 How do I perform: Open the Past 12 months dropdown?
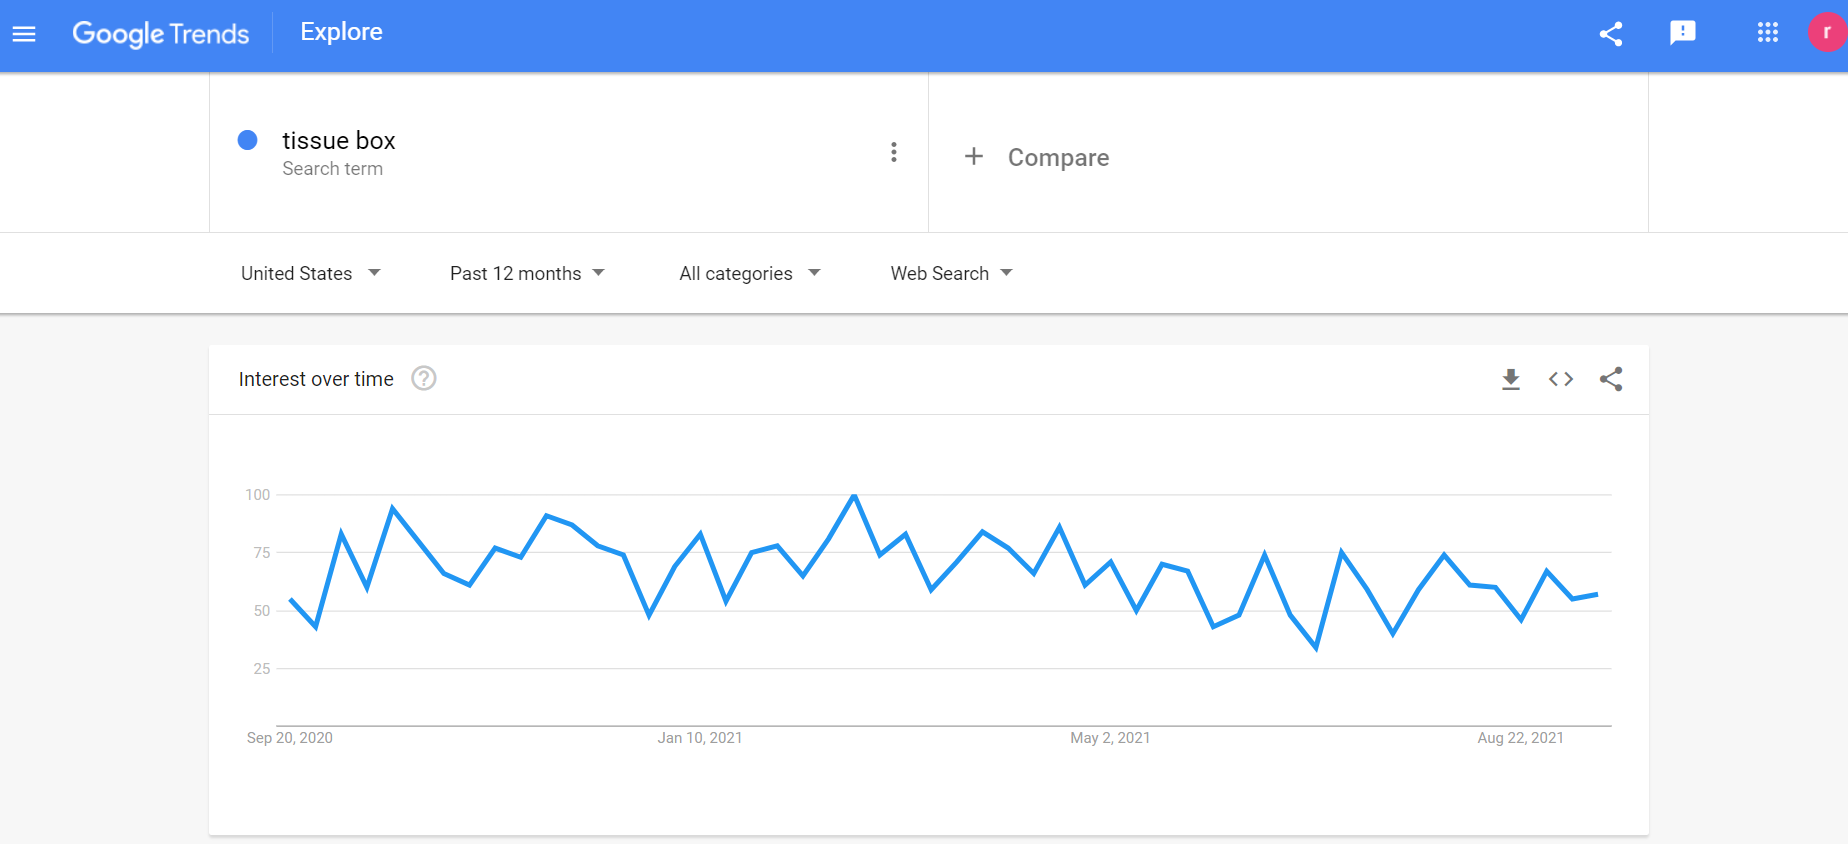pos(527,273)
